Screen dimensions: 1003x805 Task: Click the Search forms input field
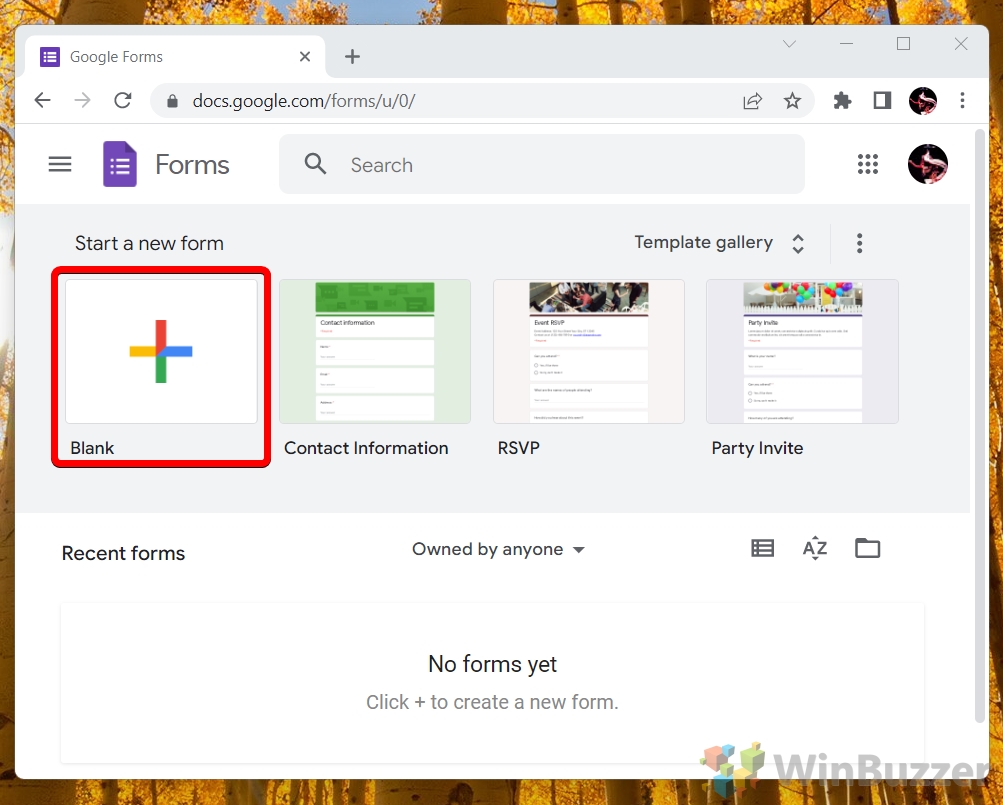542,164
